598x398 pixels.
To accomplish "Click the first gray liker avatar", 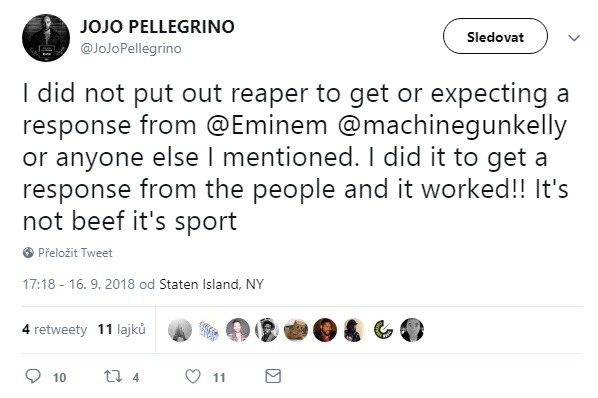I will (x=180, y=330).
